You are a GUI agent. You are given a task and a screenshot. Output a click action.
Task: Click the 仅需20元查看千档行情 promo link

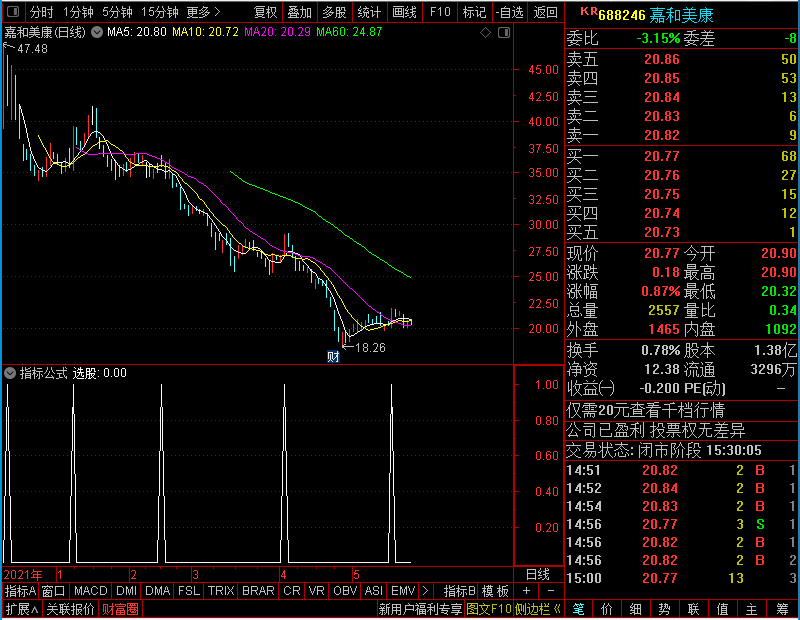tap(645, 410)
